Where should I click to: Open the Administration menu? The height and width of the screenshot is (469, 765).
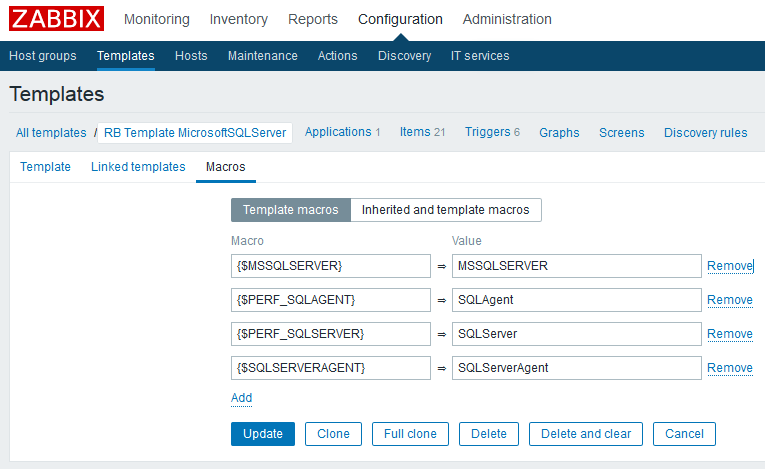pos(507,19)
